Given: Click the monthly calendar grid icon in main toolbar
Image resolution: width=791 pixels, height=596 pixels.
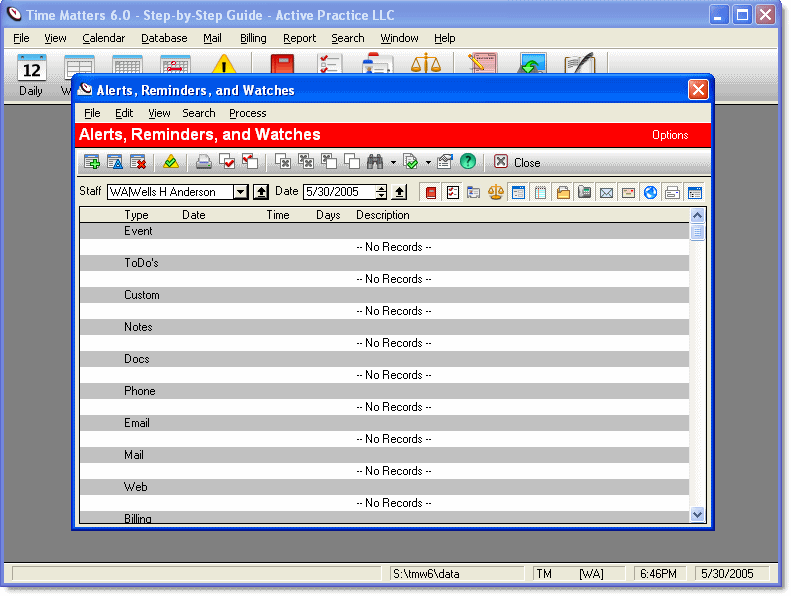Looking at the screenshot, I should (x=127, y=65).
